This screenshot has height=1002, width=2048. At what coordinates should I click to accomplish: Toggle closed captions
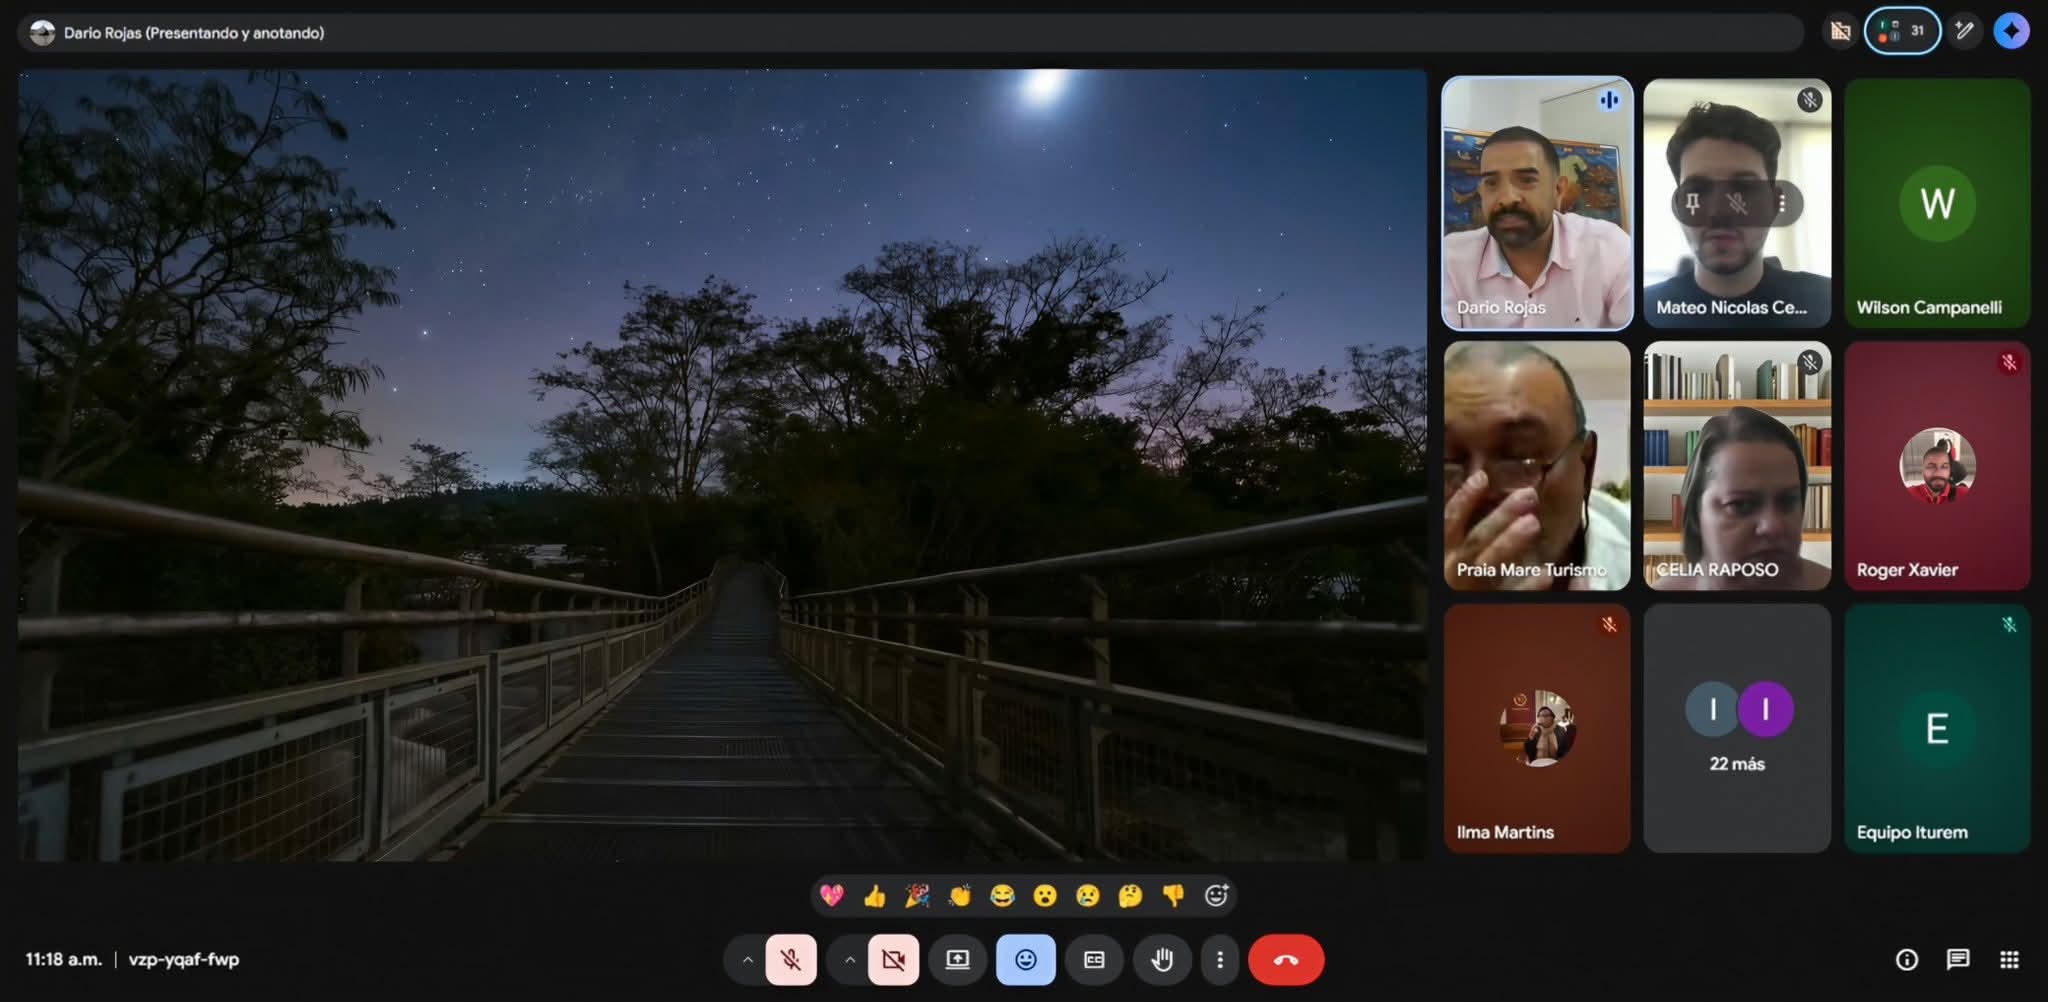(x=1094, y=960)
